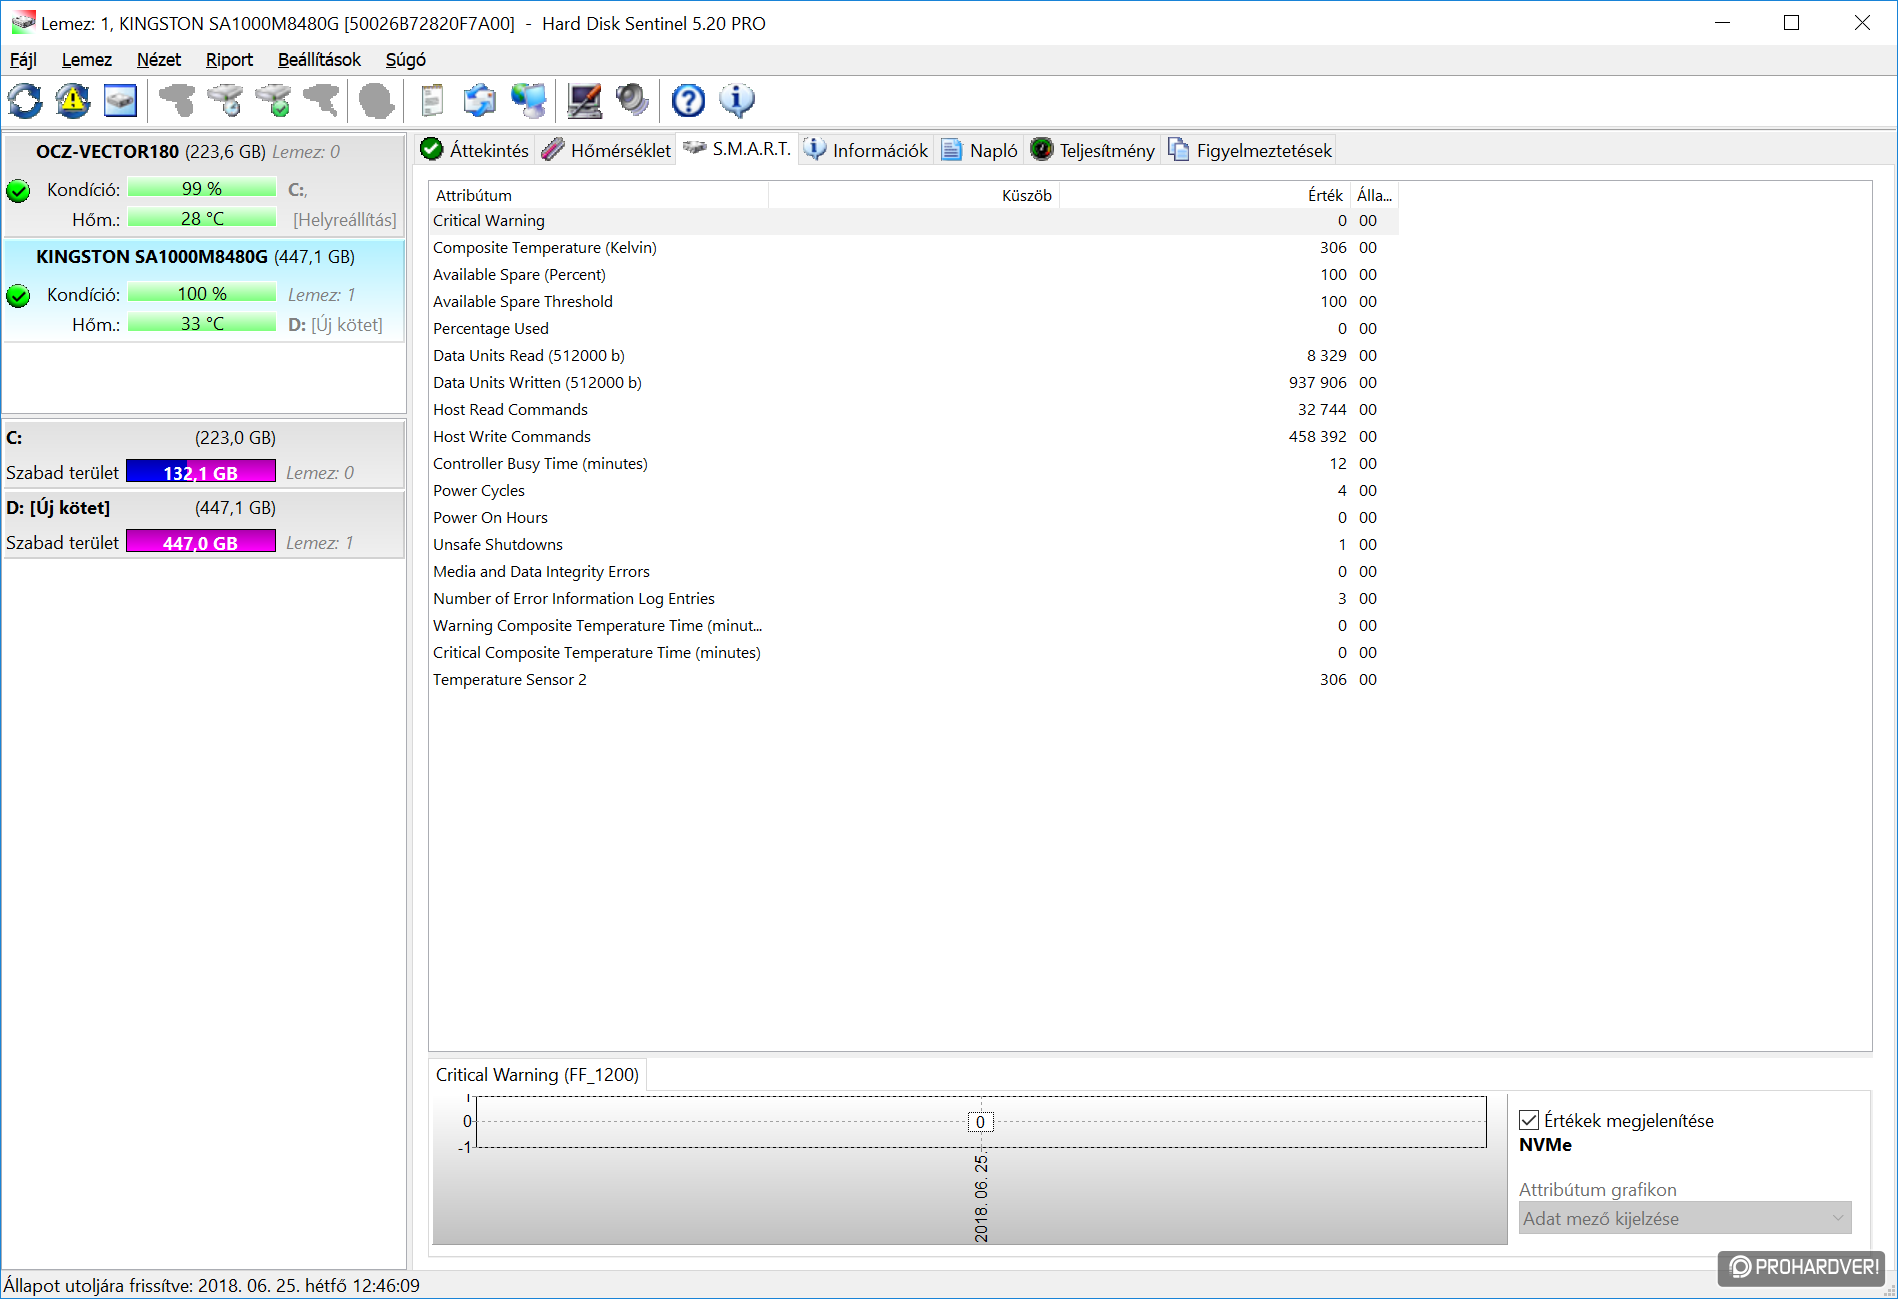Screen dimensions: 1898x1299
Task: Click the yellow warning refresh toolbar icon
Action: point(72,100)
